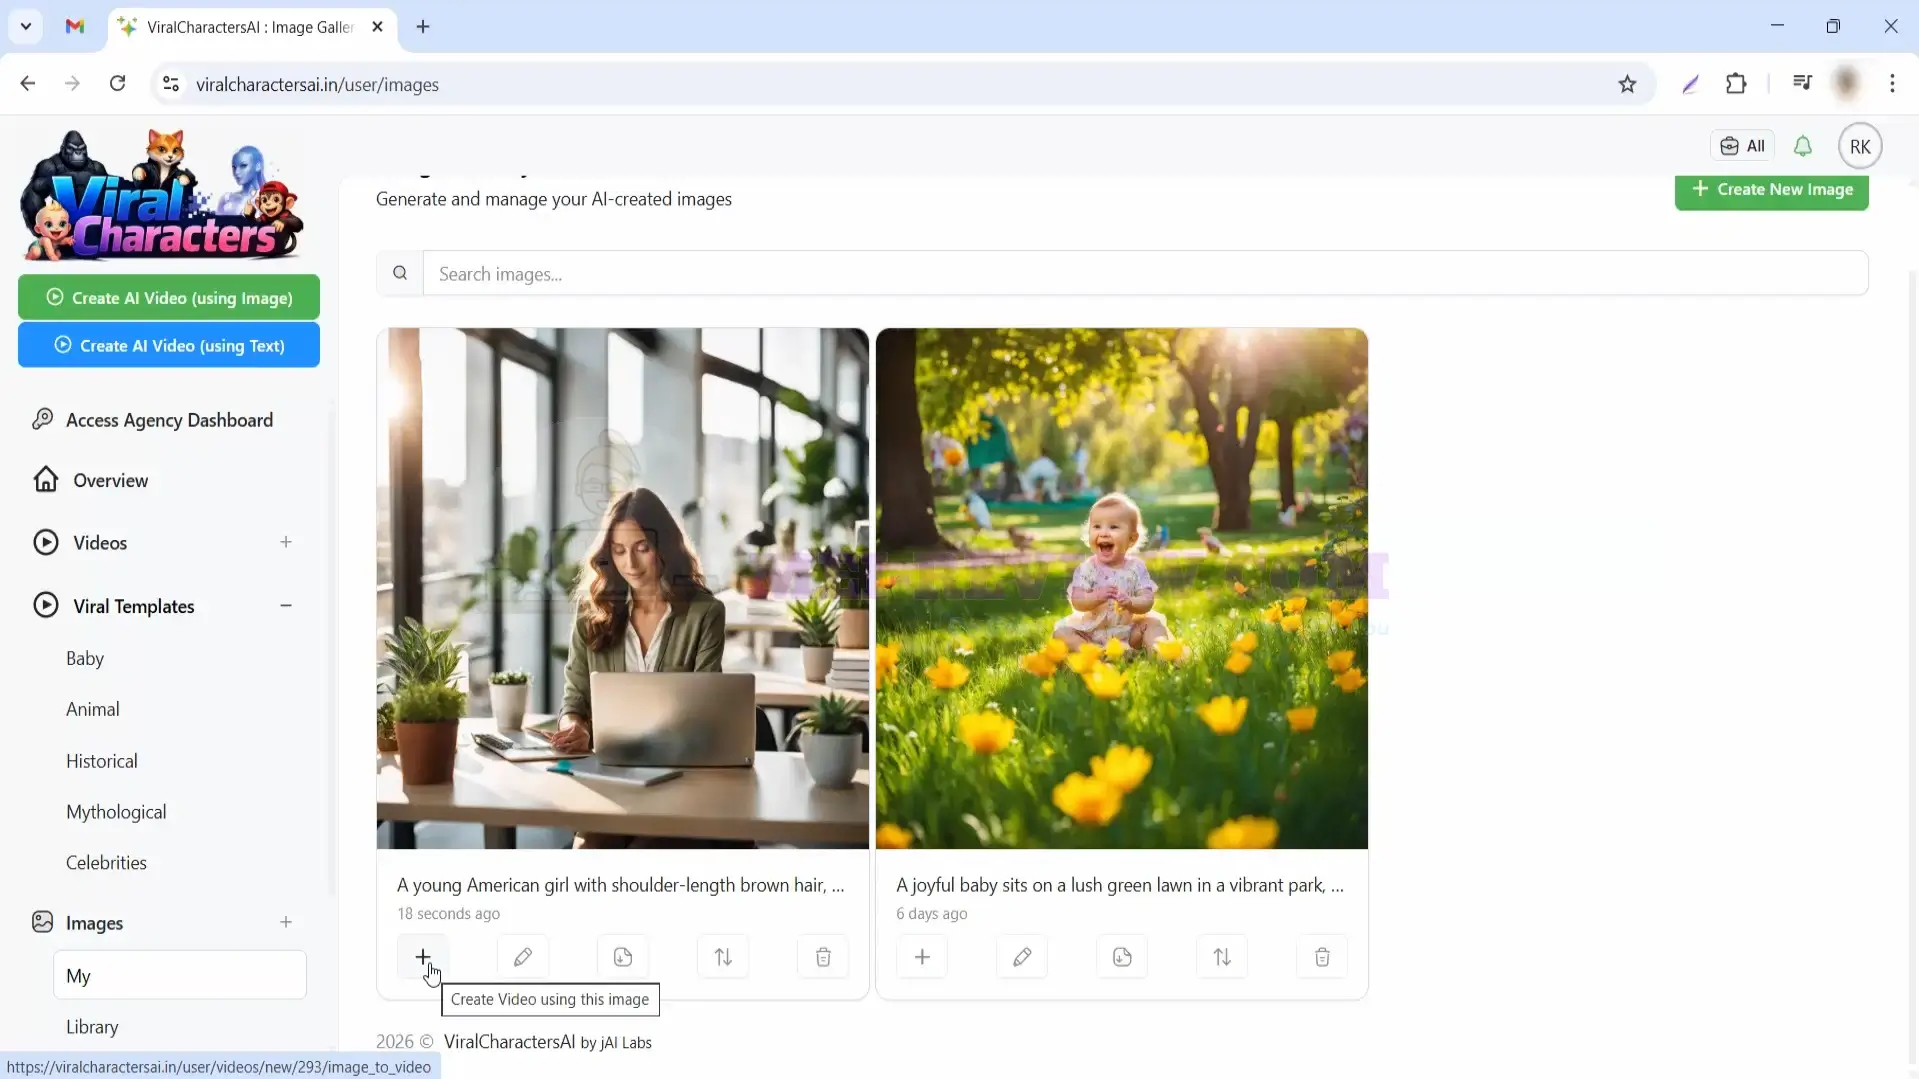Click Create AI Video (using Image) button
This screenshot has width=1919, height=1079.
tap(169, 297)
